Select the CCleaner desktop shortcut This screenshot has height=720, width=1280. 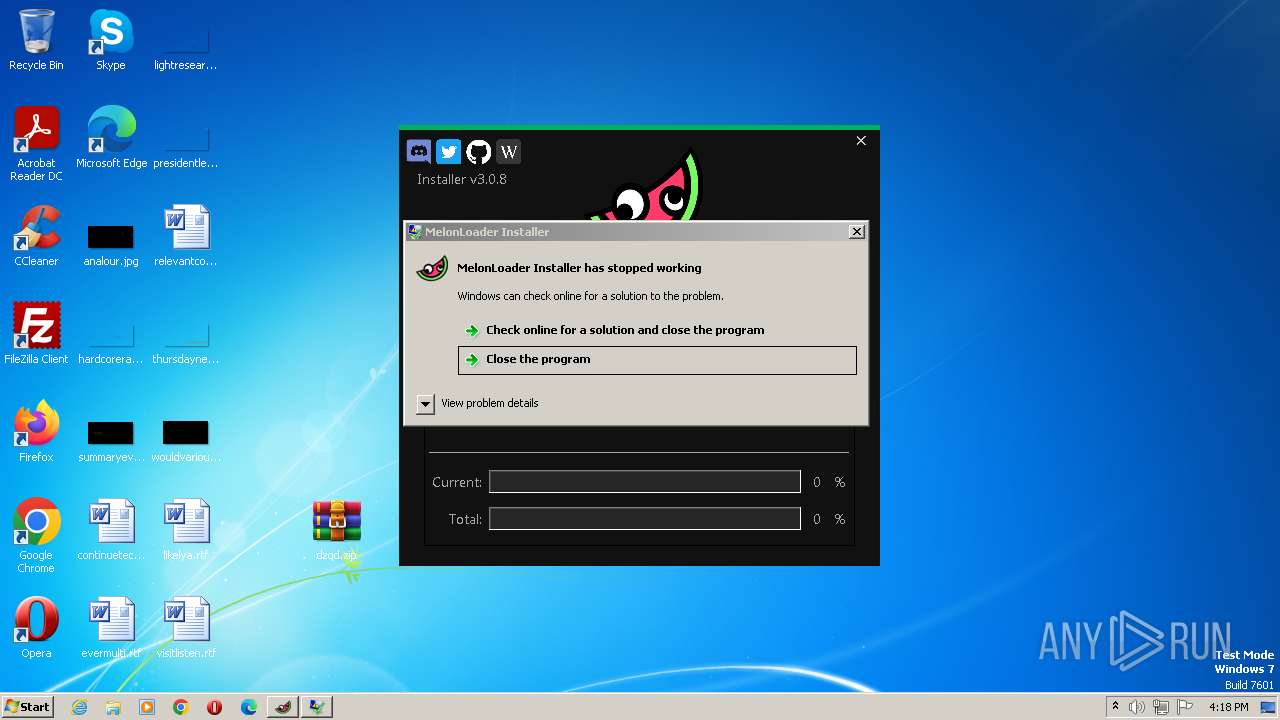coord(36,236)
